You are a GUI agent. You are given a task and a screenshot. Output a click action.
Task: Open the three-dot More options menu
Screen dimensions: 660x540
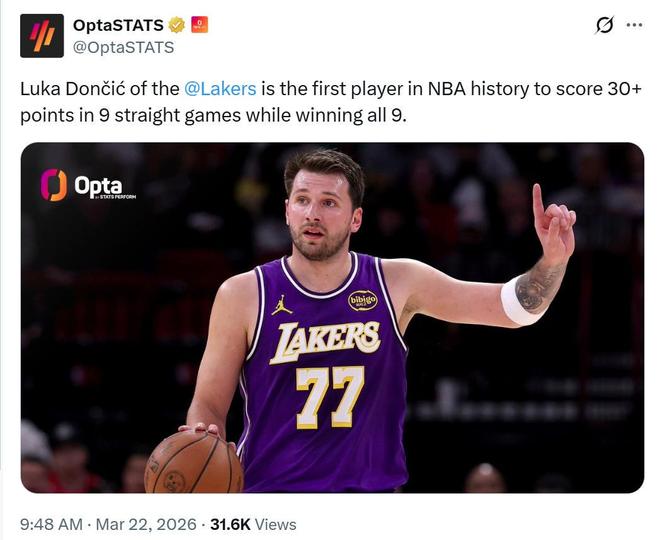point(634,25)
